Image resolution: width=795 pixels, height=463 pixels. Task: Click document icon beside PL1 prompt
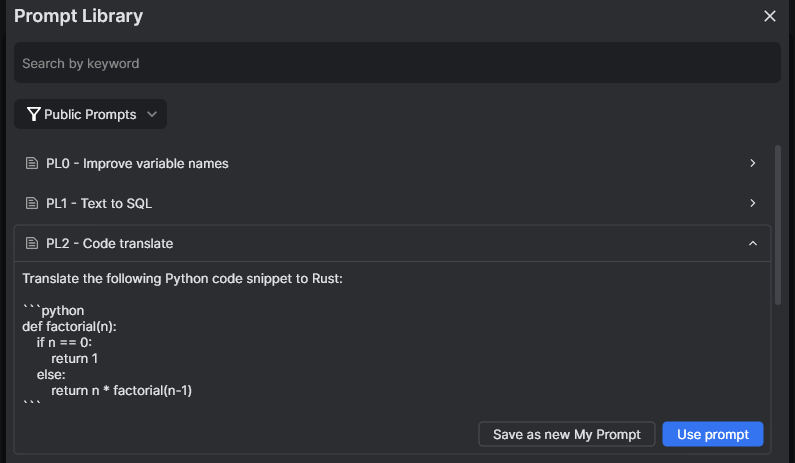(32, 203)
